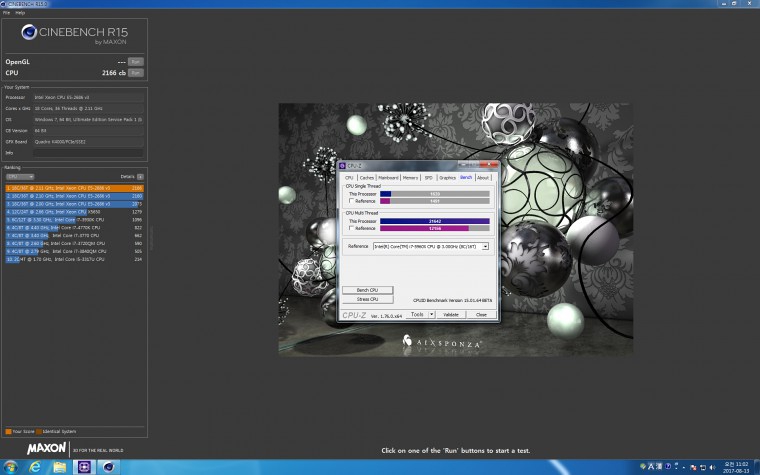The height and width of the screenshot is (475, 760).
Task: Click the Tools button in CPU-Z
Action: 417,314
